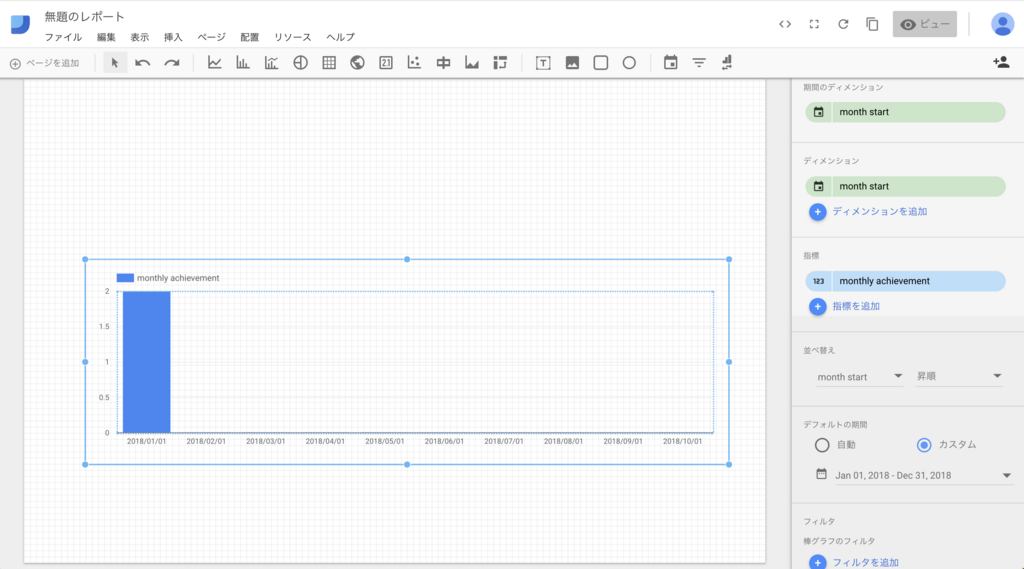Open the ヘルプ menu
The image size is (1024, 569).
point(340,37)
